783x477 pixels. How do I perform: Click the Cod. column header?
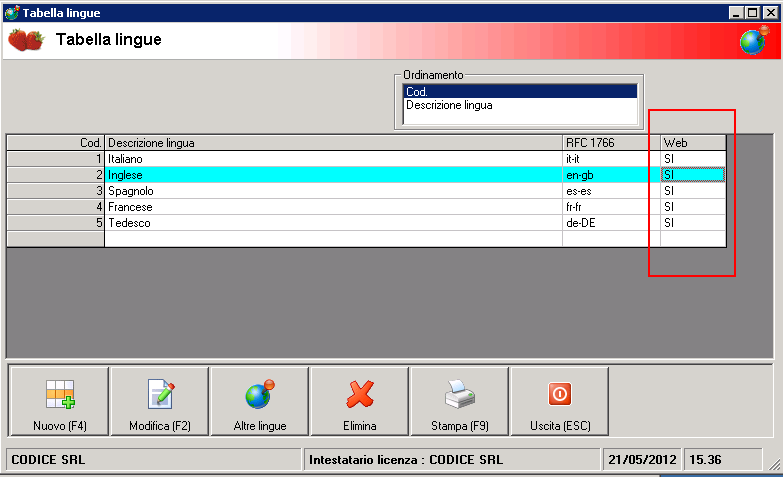point(55,143)
